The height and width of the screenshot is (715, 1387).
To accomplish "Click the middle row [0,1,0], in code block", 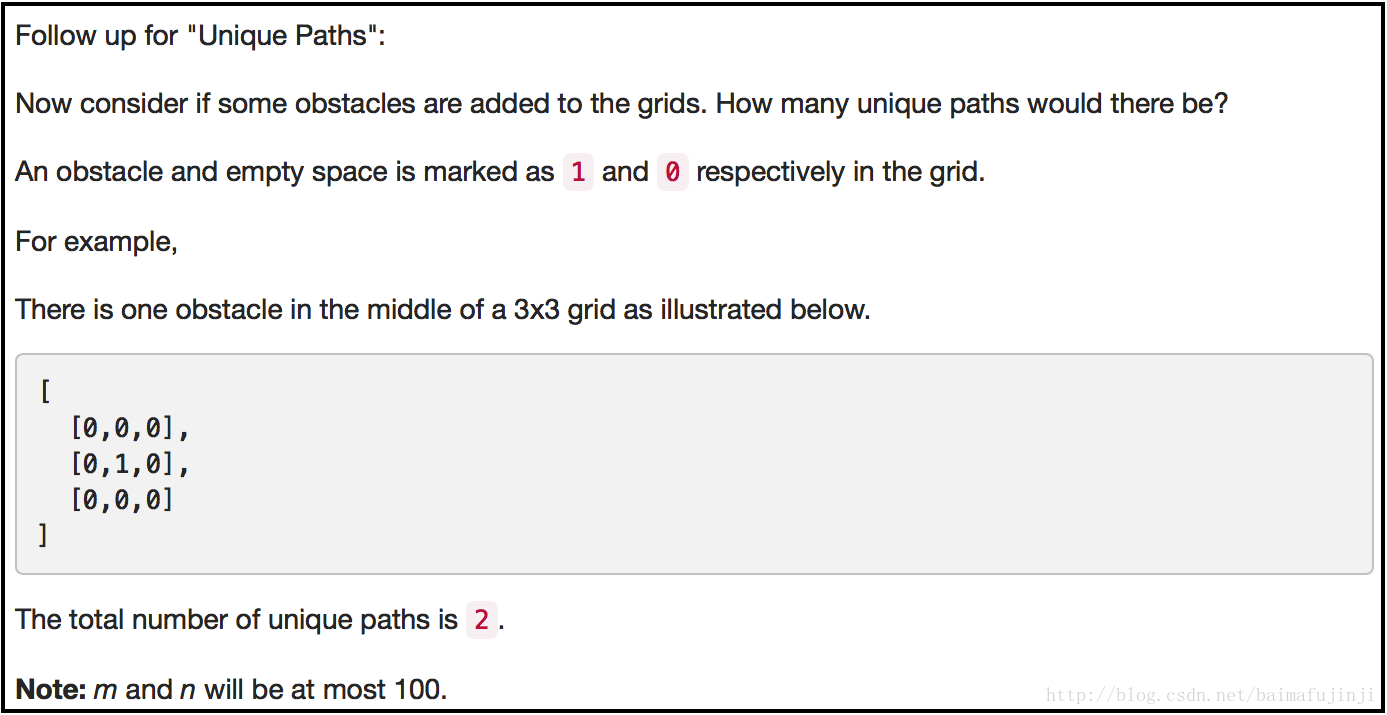I will pyautogui.click(x=129, y=464).
